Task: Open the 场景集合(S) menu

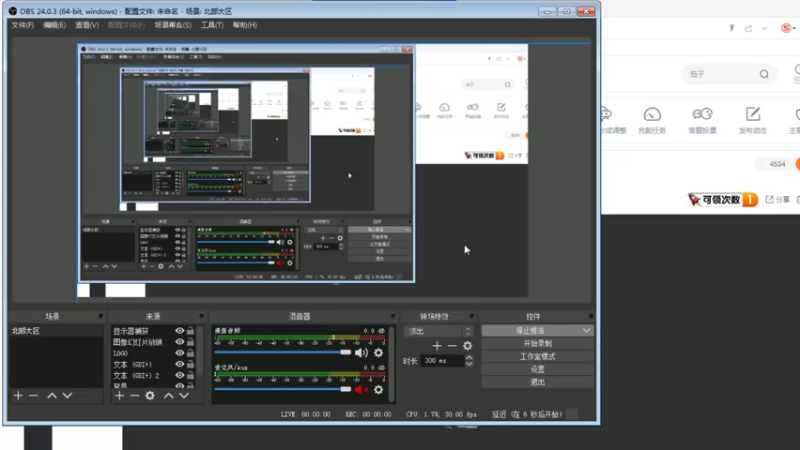Action: click(x=173, y=25)
